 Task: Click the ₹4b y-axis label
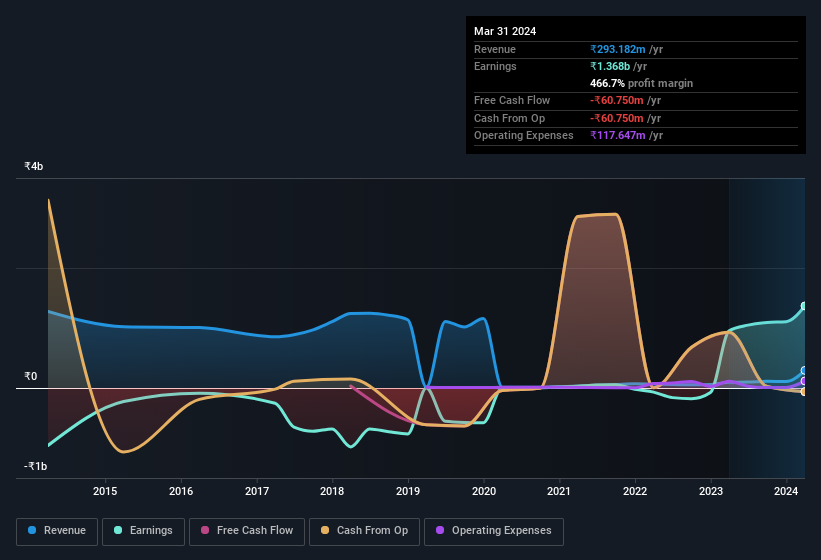pyautogui.click(x=35, y=166)
